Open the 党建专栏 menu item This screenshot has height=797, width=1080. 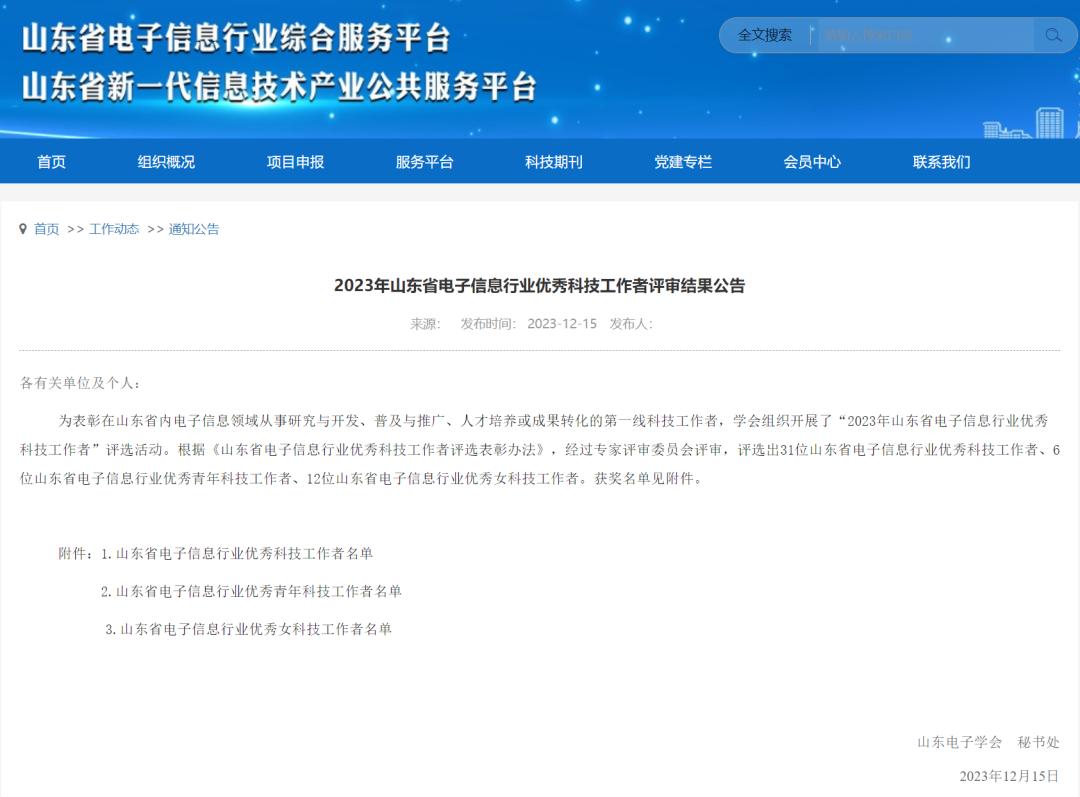pos(683,162)
